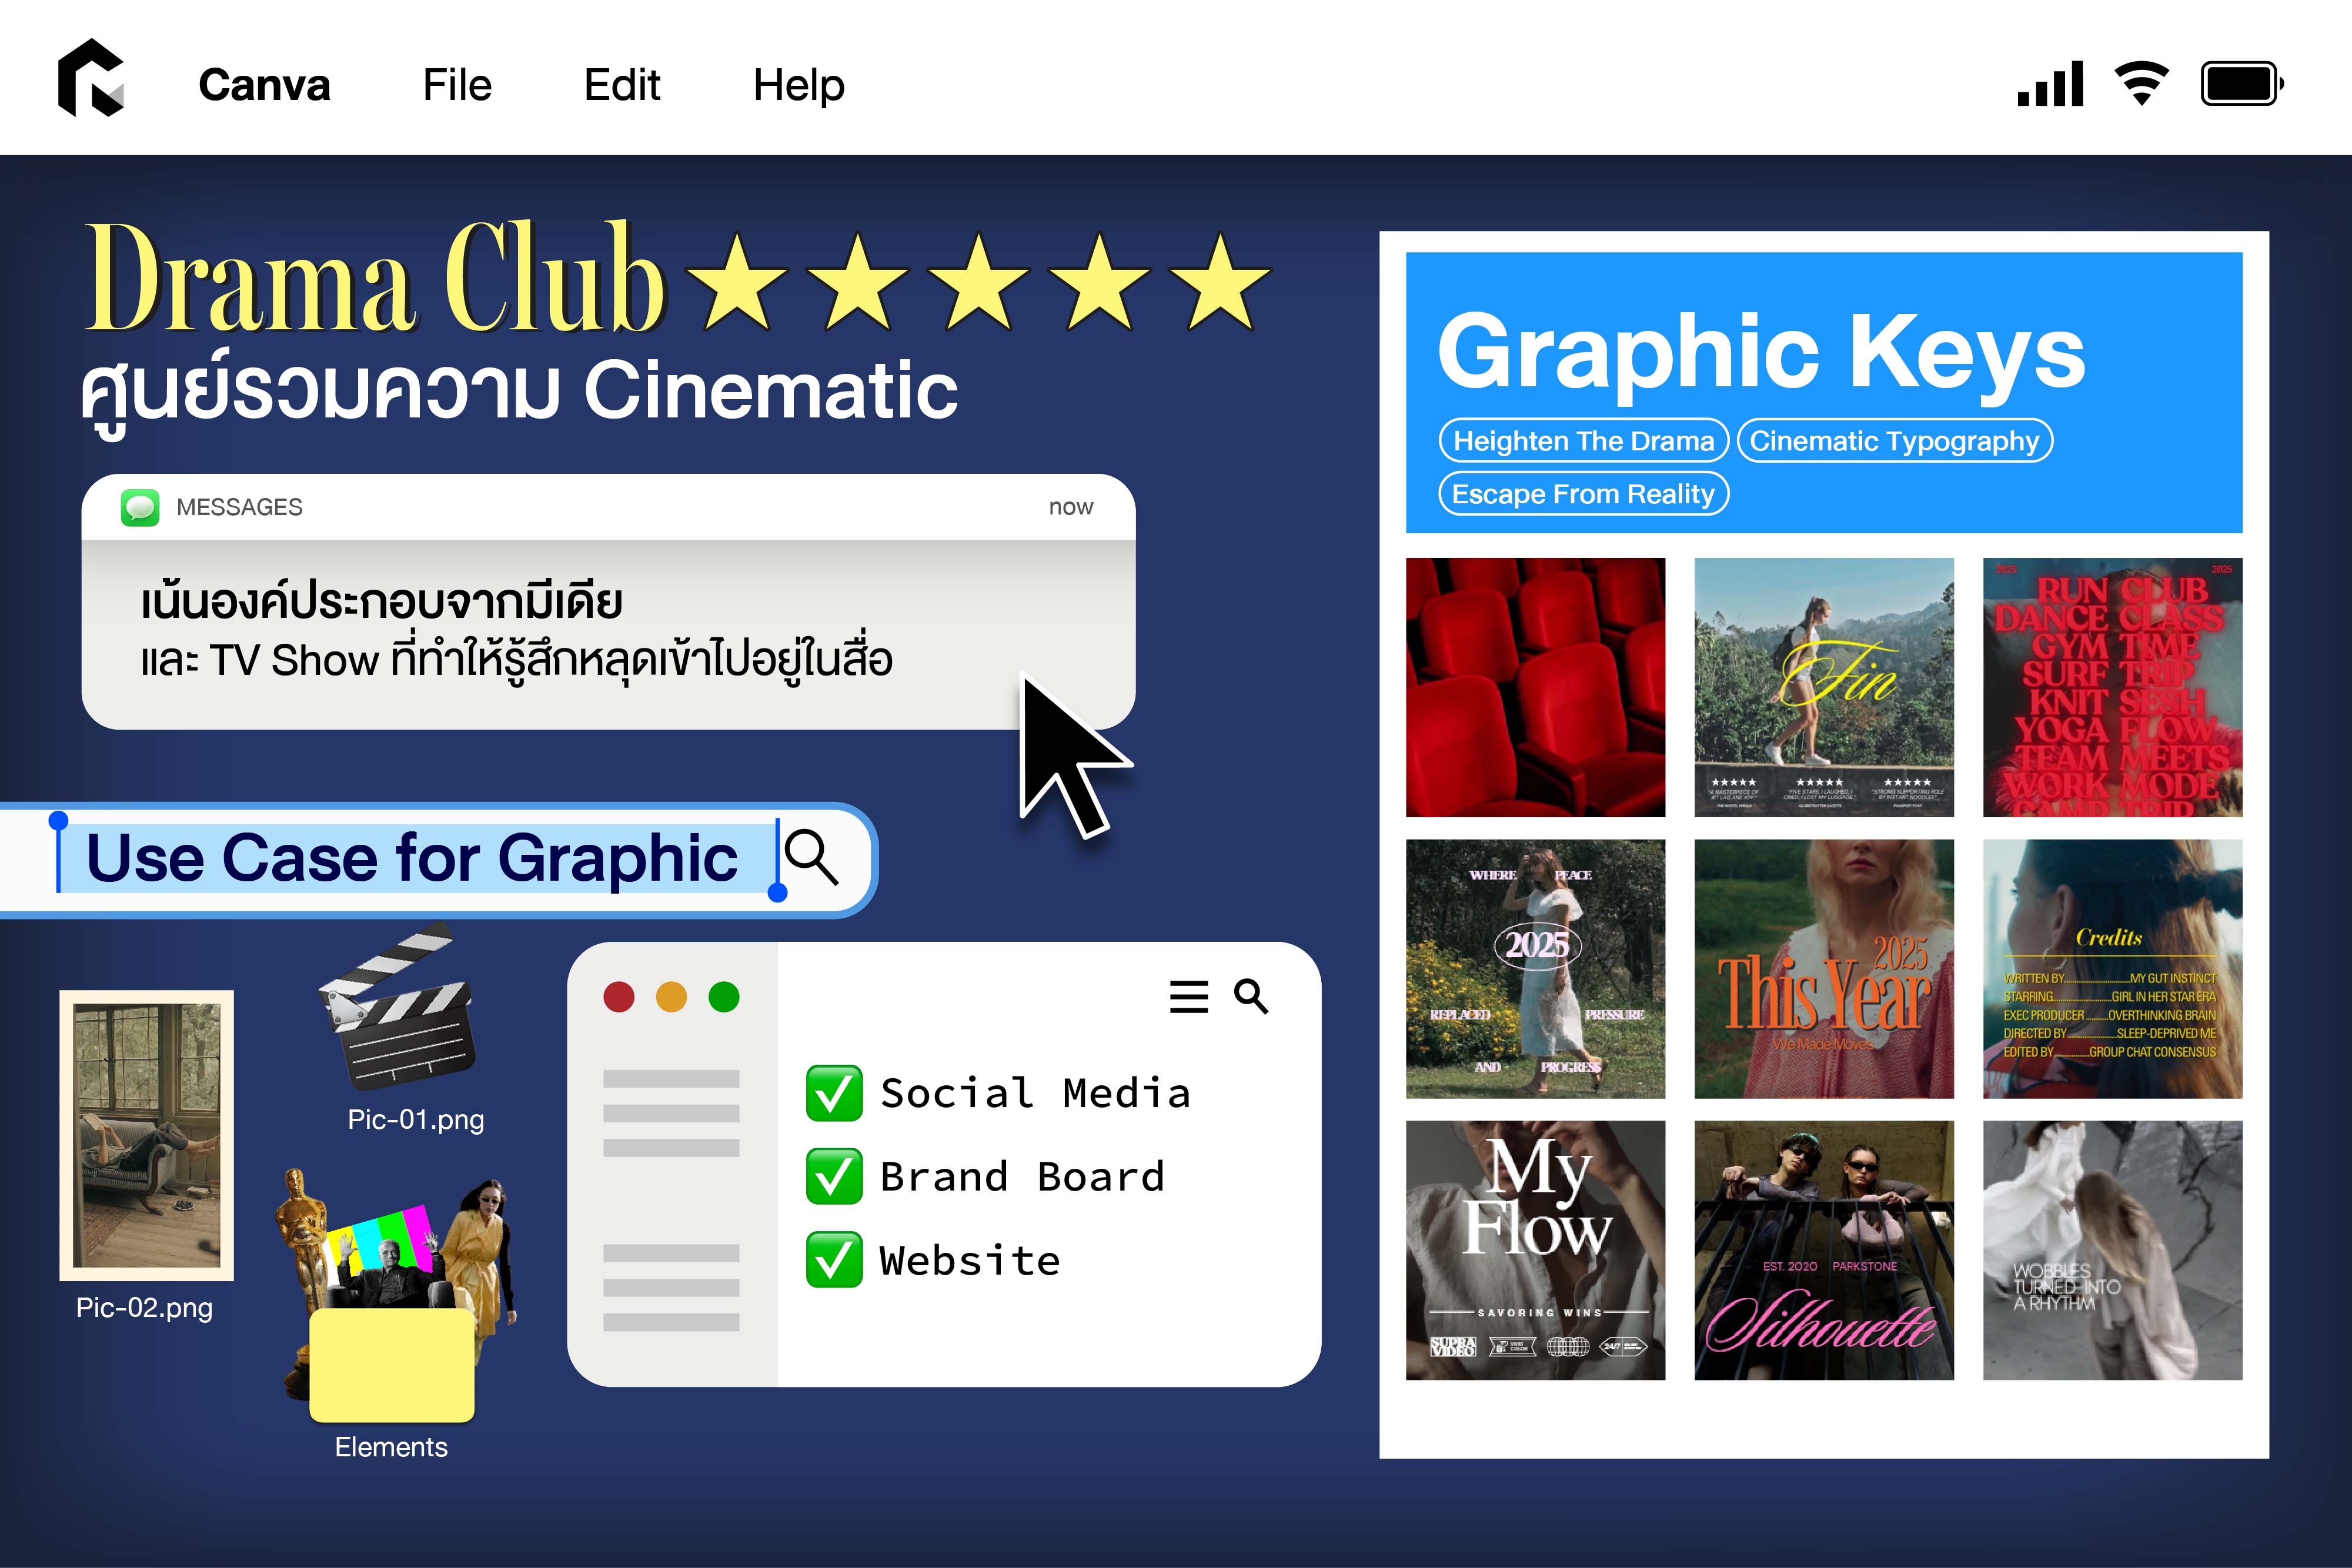Click the Website label
The width and height of the screenshot is (2352, 1568).
coord(969,1260)
